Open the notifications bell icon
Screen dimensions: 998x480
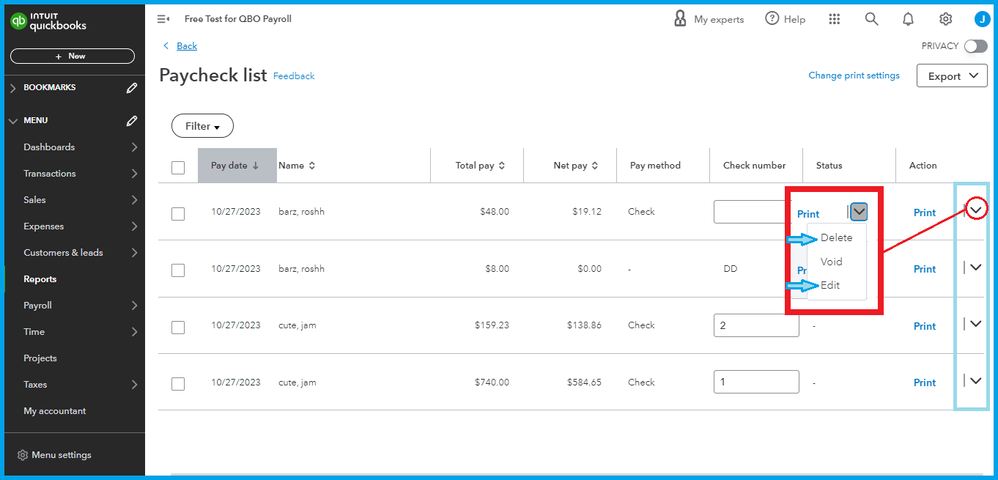pos(908,19)
